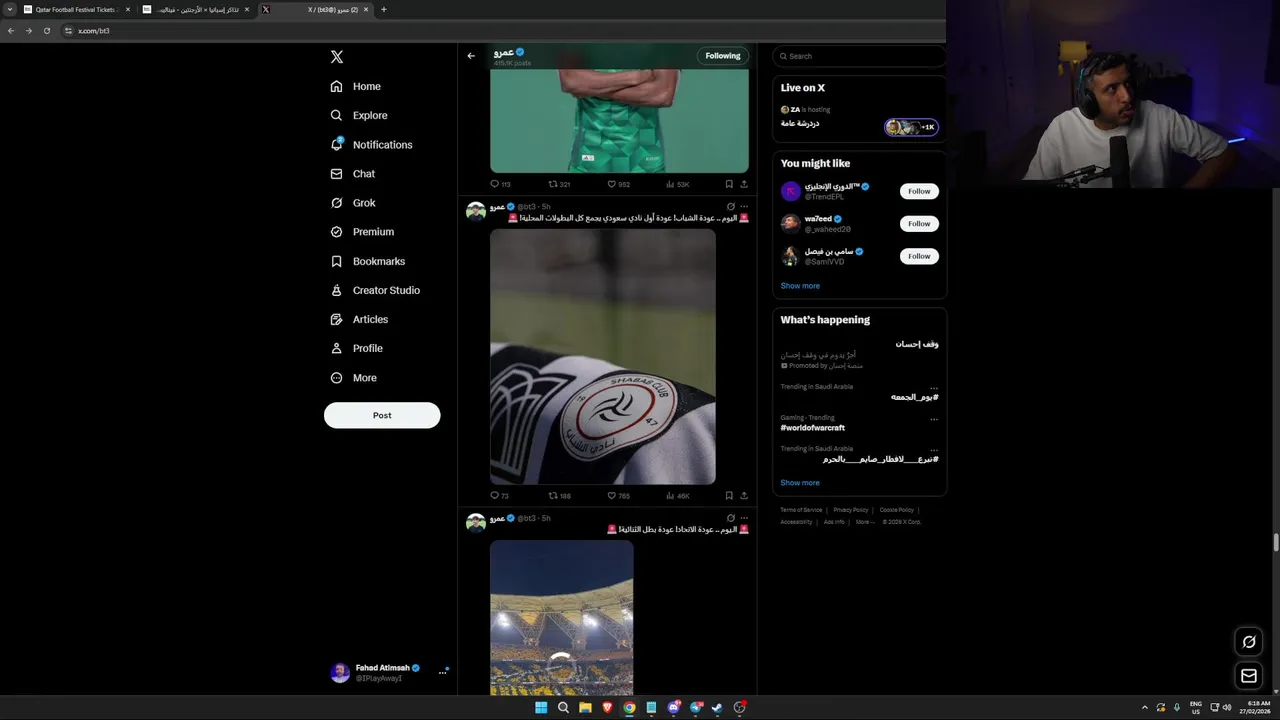Like the Shabab post with 765 likes
Image resolution: width=1280 pixels, height=720 pixels.
point(619,496)
